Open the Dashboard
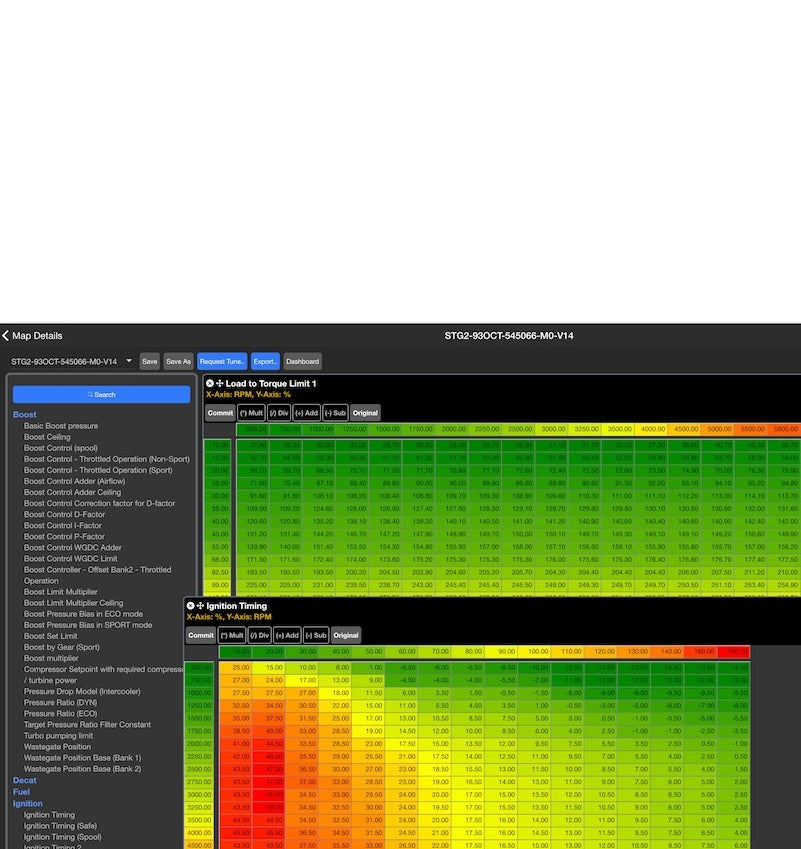This screenshot has height=849, width=801. coord(302,361)
